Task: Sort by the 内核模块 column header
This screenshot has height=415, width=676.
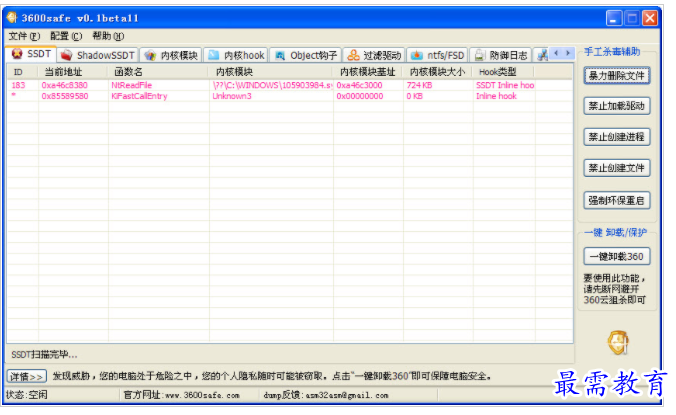Action: (x=271, y=72)
